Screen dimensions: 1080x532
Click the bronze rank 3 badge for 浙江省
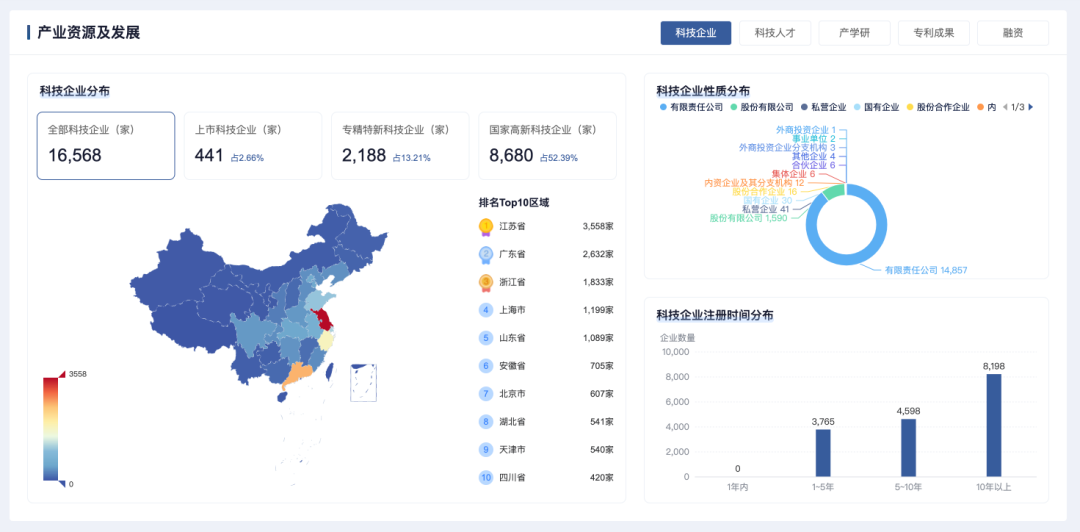click(x=486, y=282)
